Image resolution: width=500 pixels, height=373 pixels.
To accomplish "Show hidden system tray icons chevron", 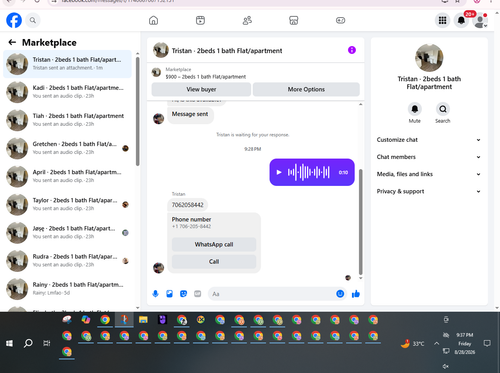I will click(x=436, y=343).
